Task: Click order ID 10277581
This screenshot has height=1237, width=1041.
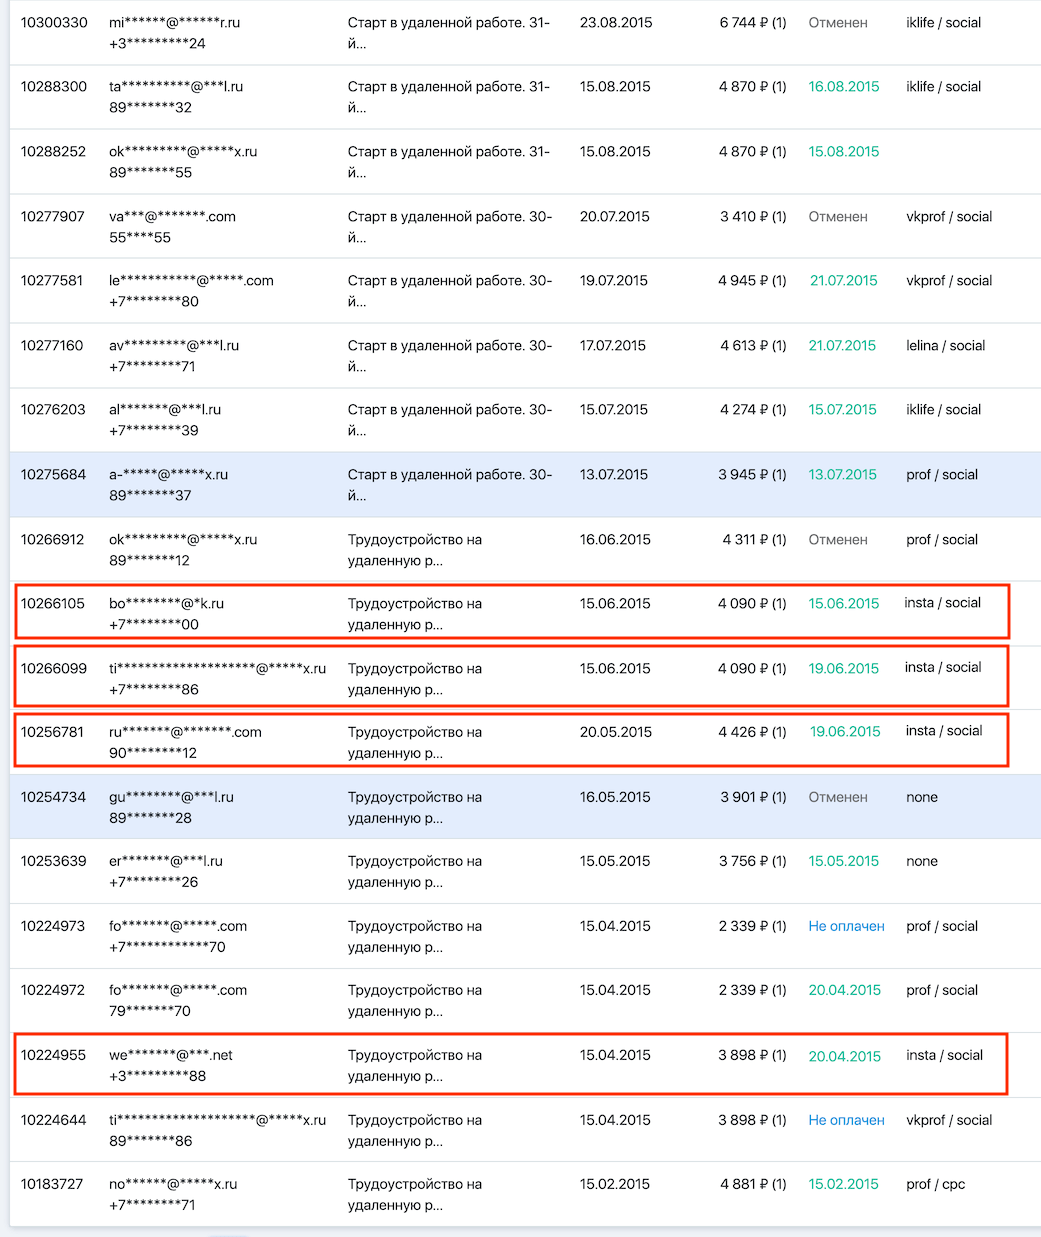Action: 52,280
